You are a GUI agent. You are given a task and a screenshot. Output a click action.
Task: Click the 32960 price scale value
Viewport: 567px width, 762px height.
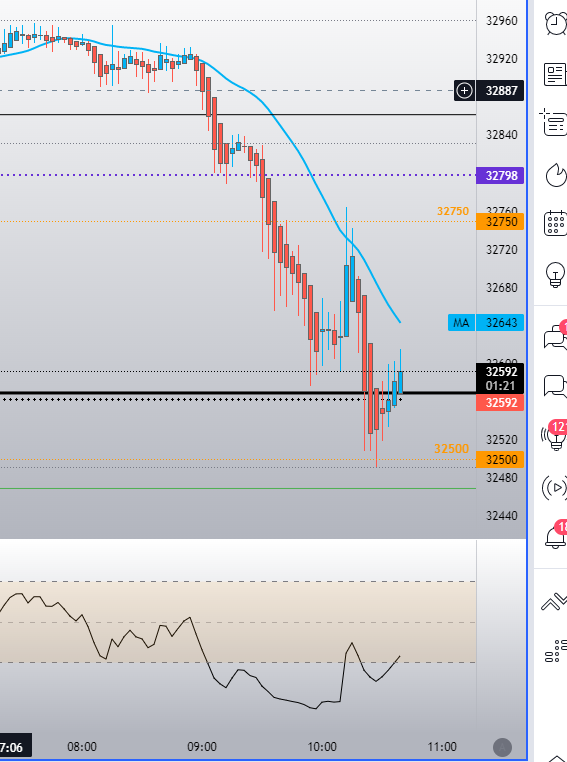[x=501, y=21]
